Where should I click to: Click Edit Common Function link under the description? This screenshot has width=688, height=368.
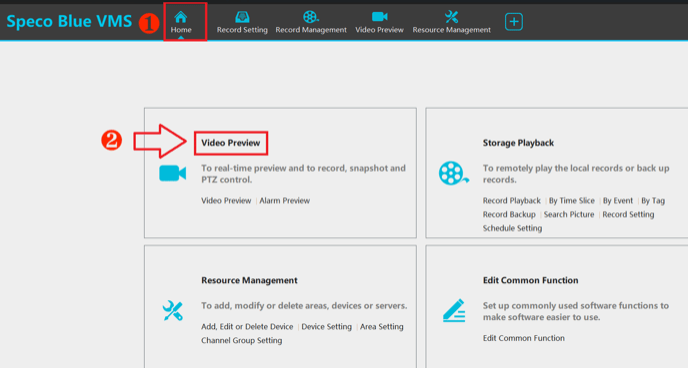523,338
